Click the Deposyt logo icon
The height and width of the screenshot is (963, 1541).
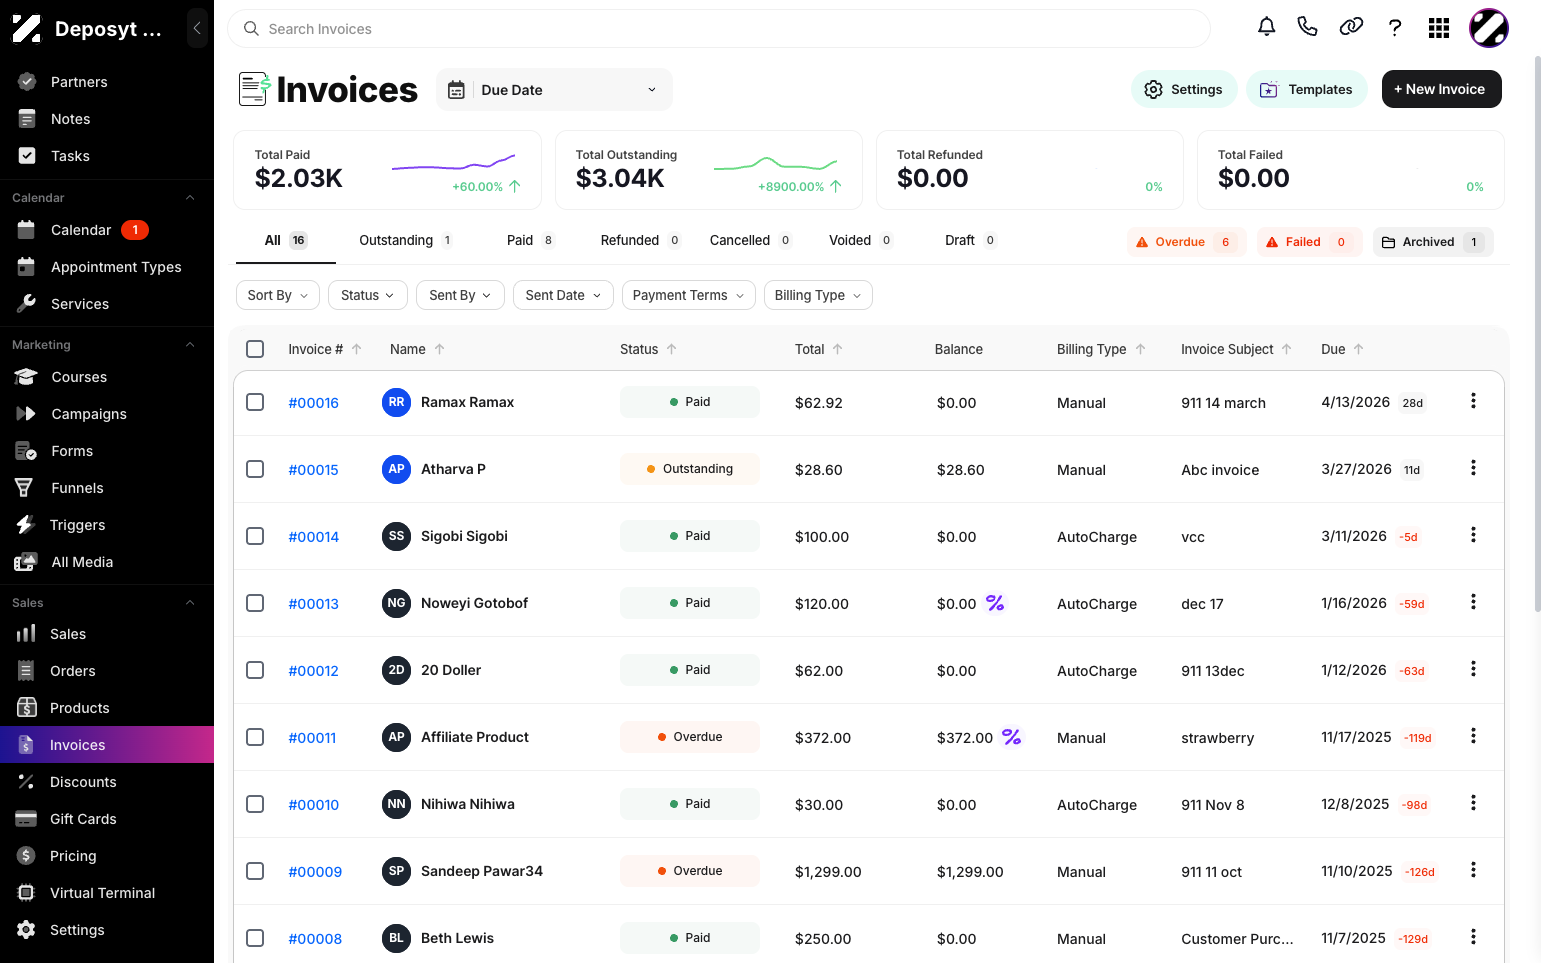[27, 29]
